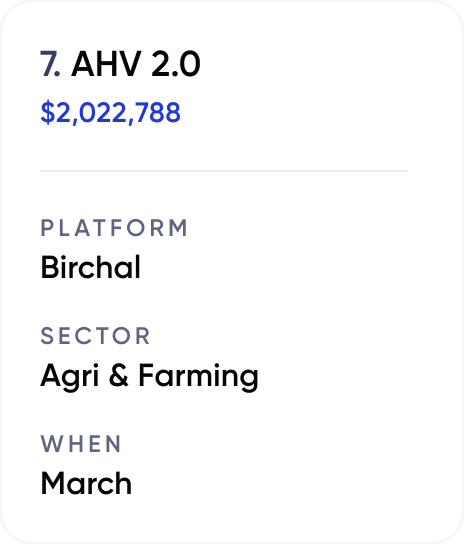Image resolution: width=464 pixels, height=544 pixels.
Task: Click the PLATFORM field label
Action: pos(114,228)
